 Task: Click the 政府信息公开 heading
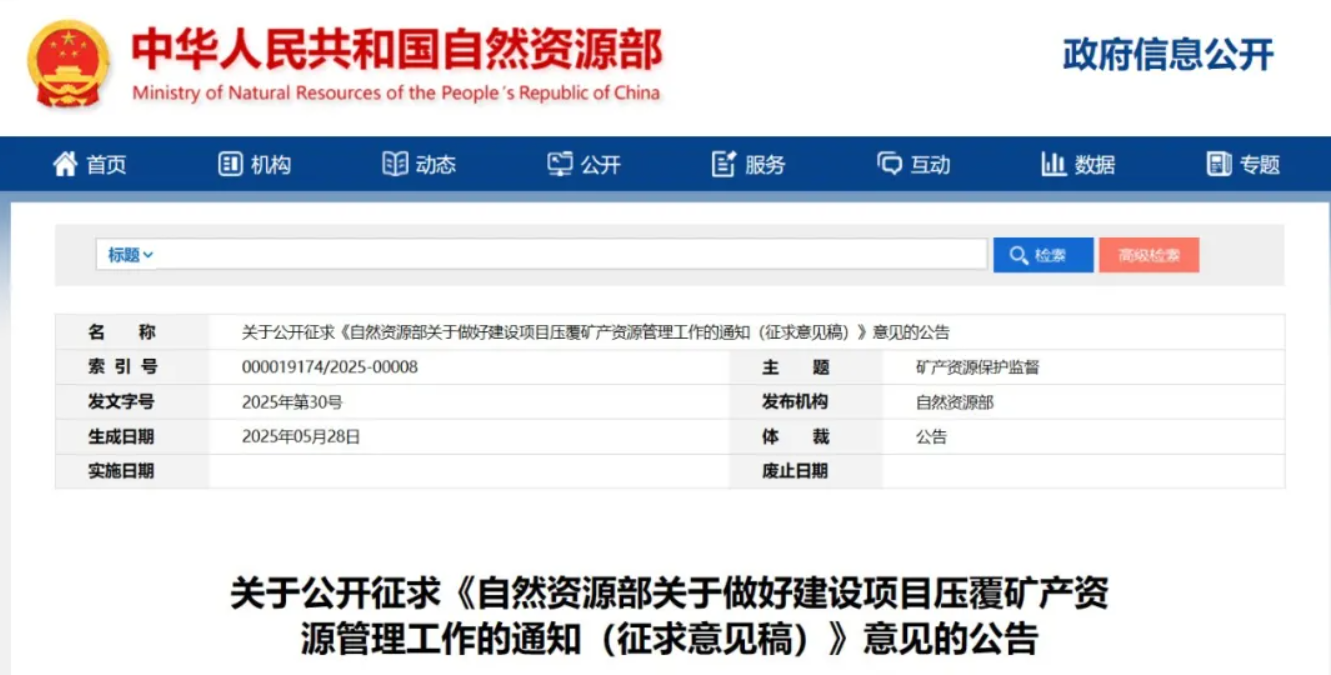pyautogui.click(x=1168, y=55)
